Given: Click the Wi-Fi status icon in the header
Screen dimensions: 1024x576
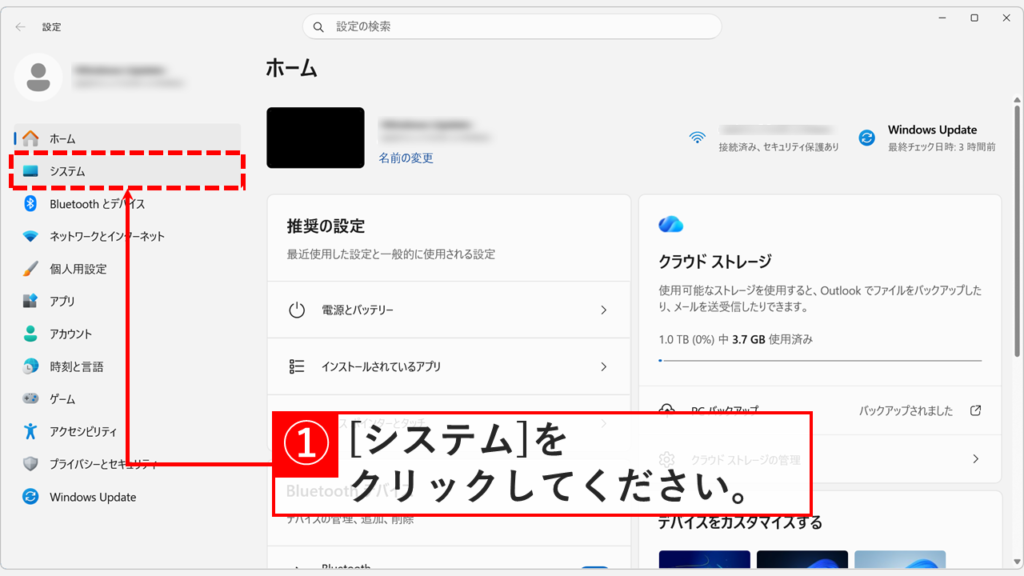Looking at the screenshot, I should (x=698, y=137).
